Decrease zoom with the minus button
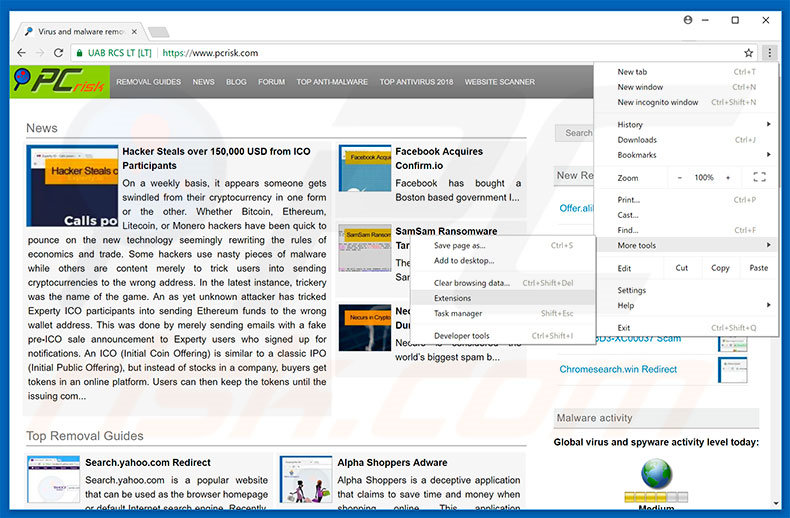Image resolution: width=790 pixels, height=518 pixels. 680,177
